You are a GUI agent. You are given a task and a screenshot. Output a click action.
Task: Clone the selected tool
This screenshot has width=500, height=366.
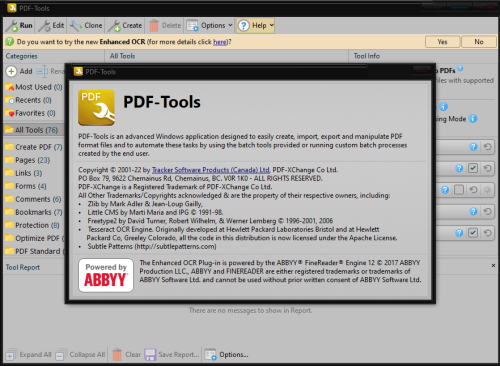tap(86, 26)
